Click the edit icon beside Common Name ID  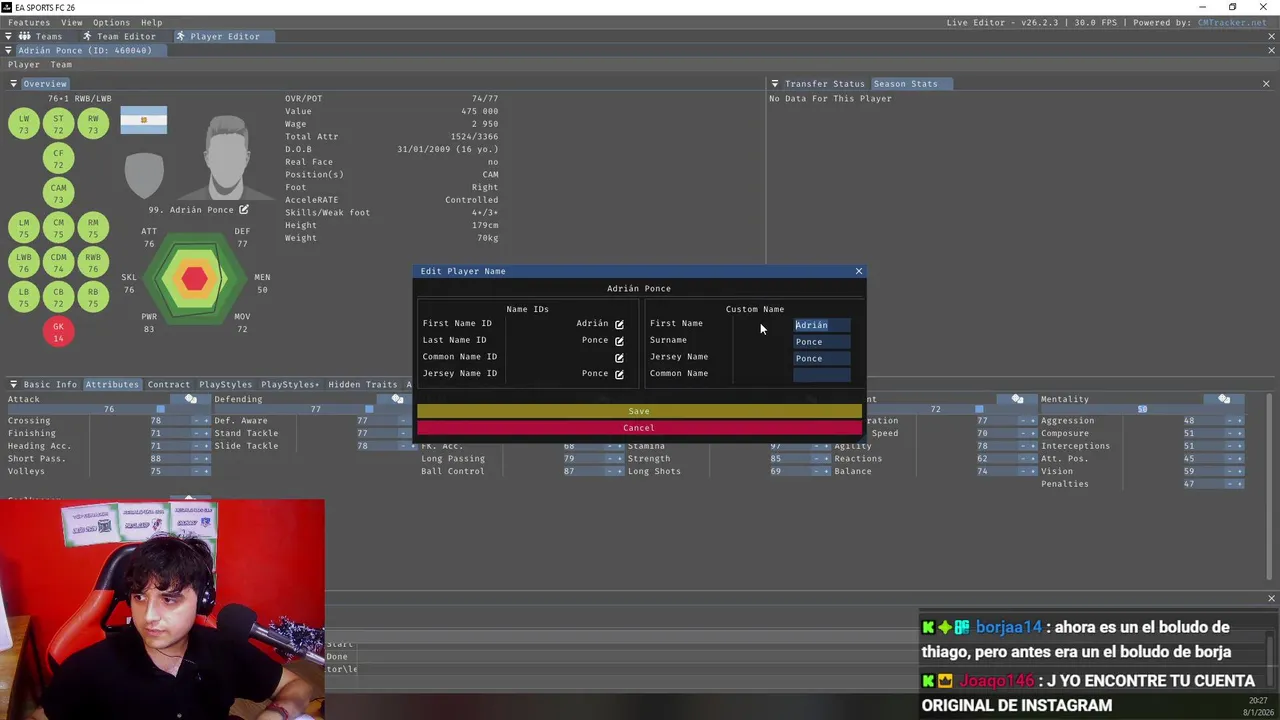[x=619, y=358]
